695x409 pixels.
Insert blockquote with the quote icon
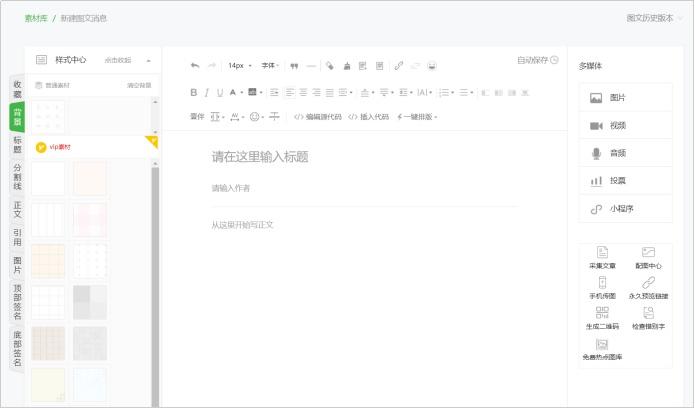[294, 66]
